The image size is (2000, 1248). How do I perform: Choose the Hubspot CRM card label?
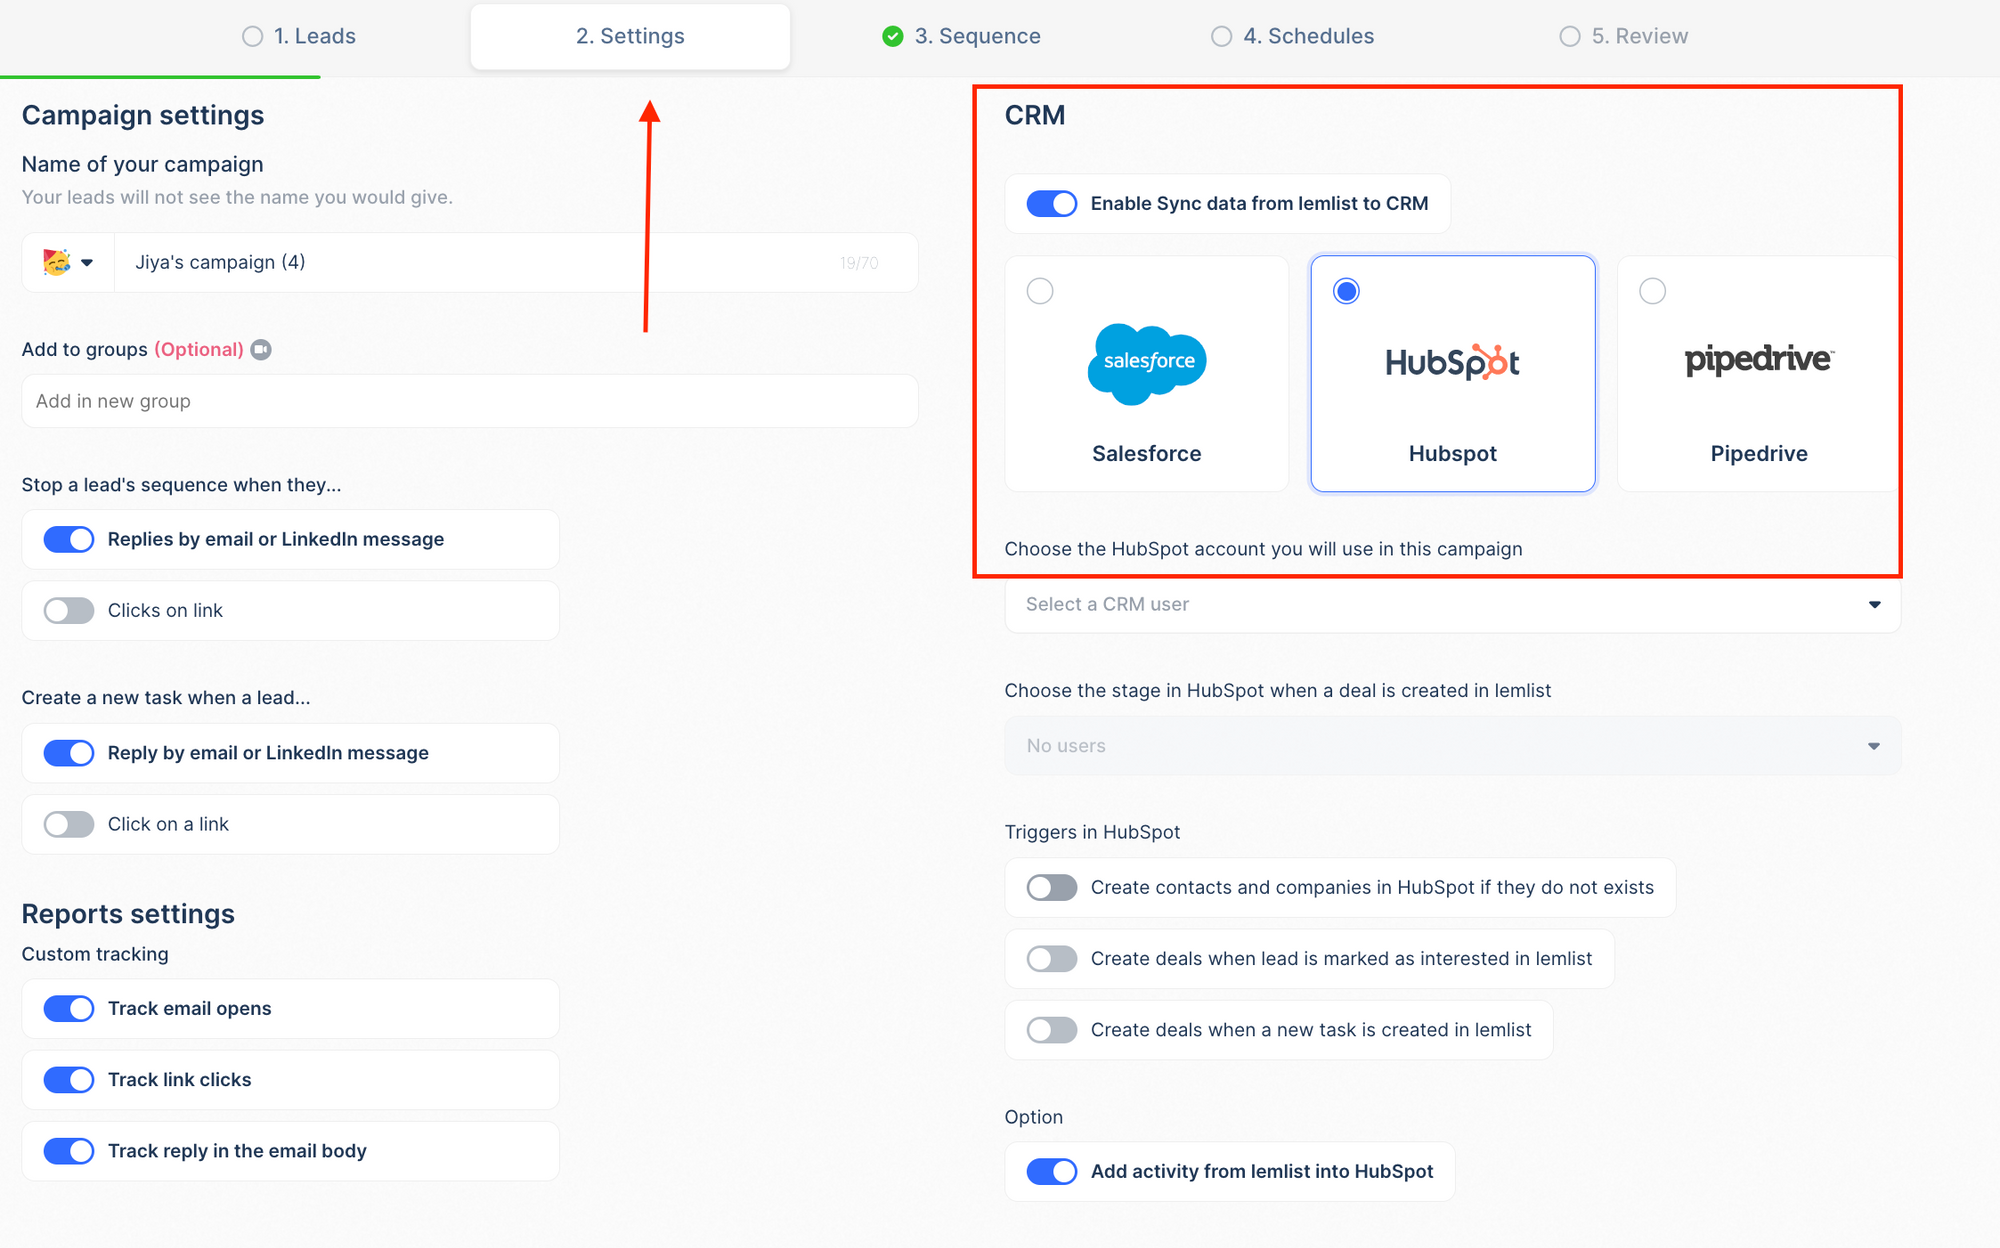pyautogui.click(x=1452, y=454)
